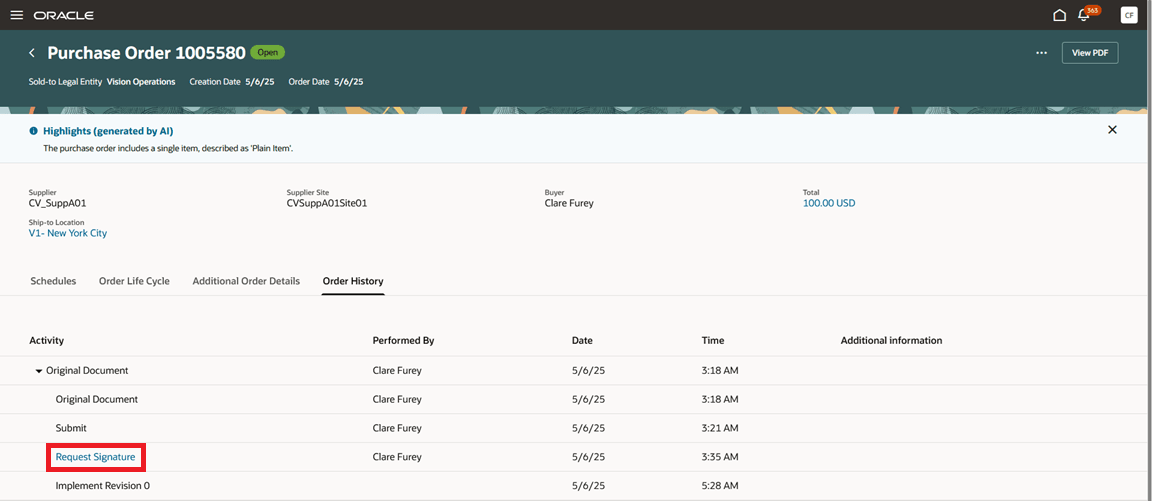Switch to the Schedules tab
Image resolution: width=1152 pixels, height=501 pixels.
tap(53, 281)
